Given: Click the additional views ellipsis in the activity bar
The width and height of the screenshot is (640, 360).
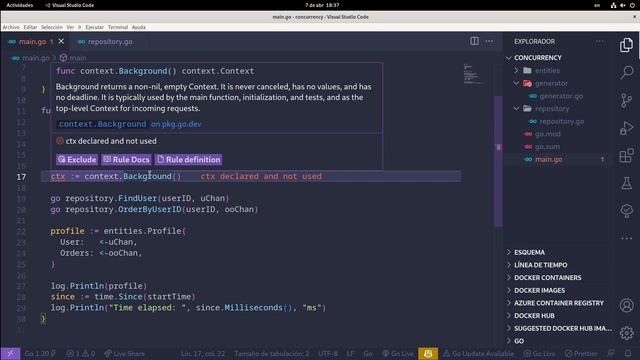Looking at the screenshot, I should click(627, 238).
